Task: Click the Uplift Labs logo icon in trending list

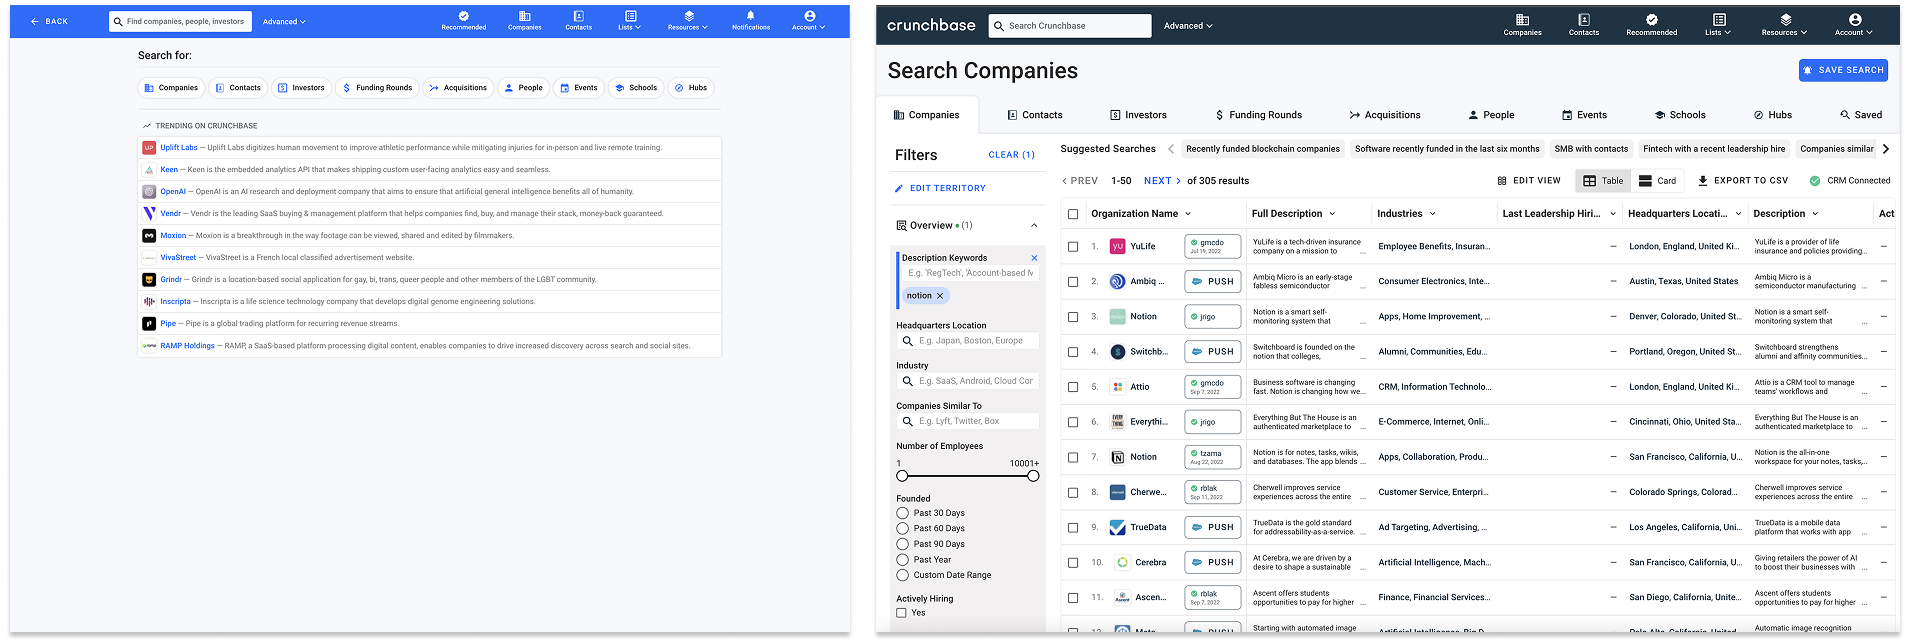Action: [x=149, y=147]
